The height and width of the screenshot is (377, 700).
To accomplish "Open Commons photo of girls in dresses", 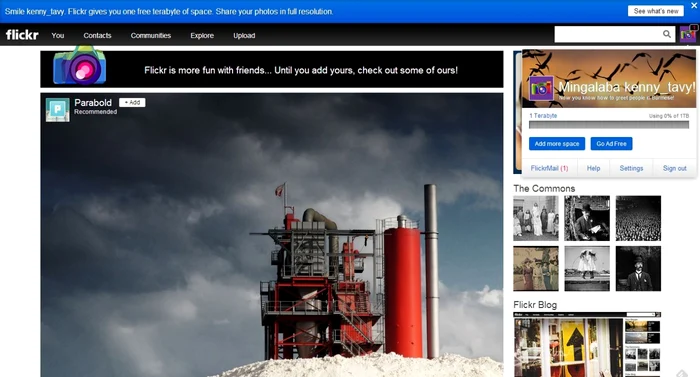I will [587, 268].
